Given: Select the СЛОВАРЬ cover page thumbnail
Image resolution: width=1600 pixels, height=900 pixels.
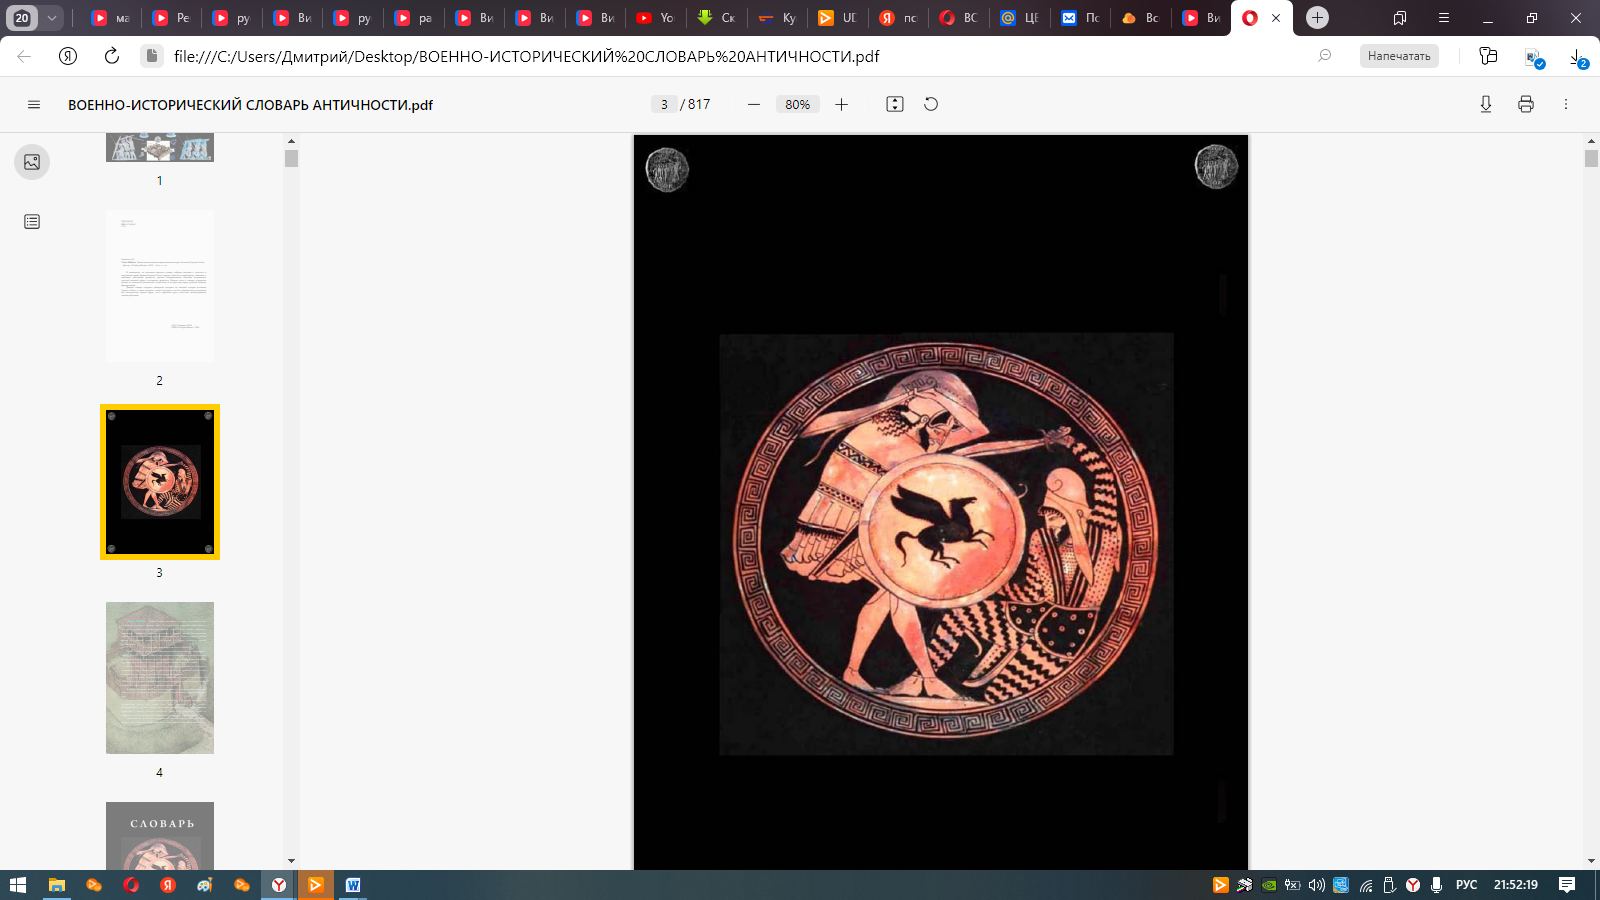Looking at the screenshot, I should click(x=160, y=836).
